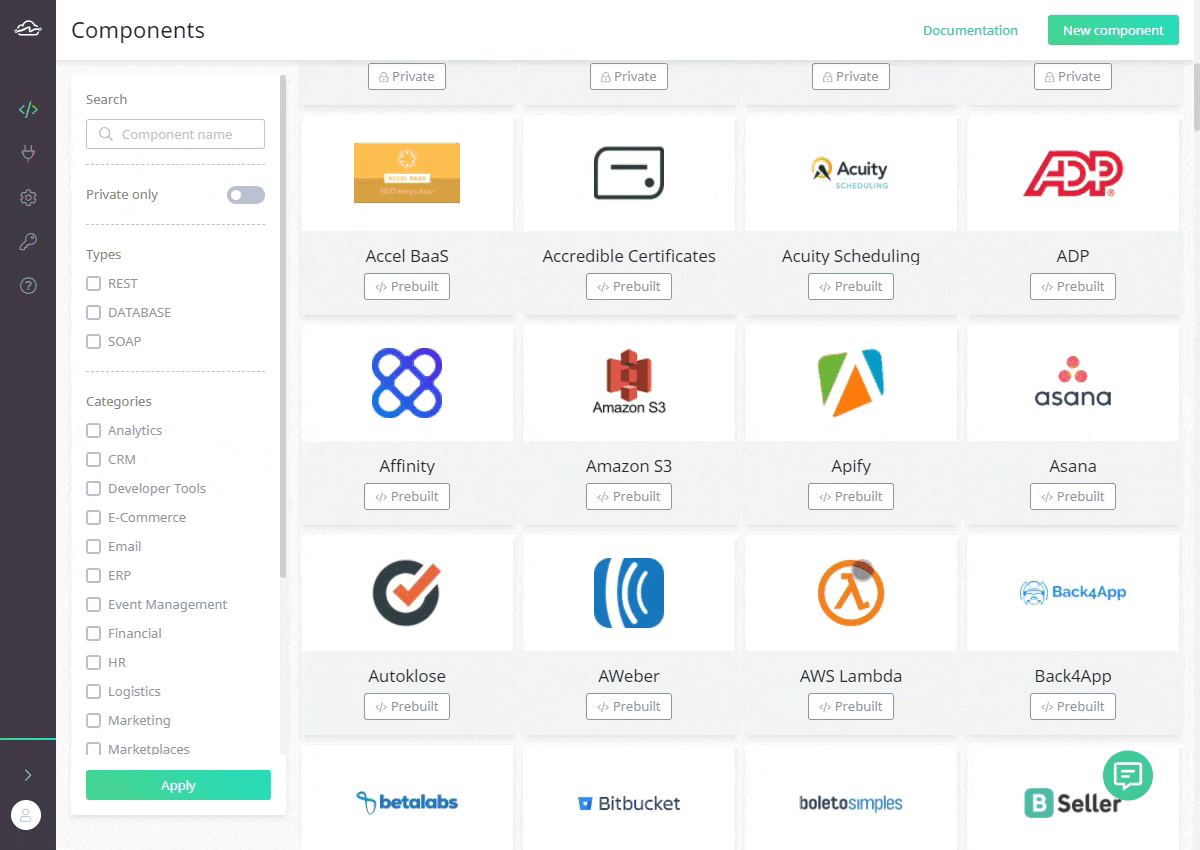Viewport: 1200px width, 850px height.
Task: Check the Event Management checkbox
Action: click(94, 605)
